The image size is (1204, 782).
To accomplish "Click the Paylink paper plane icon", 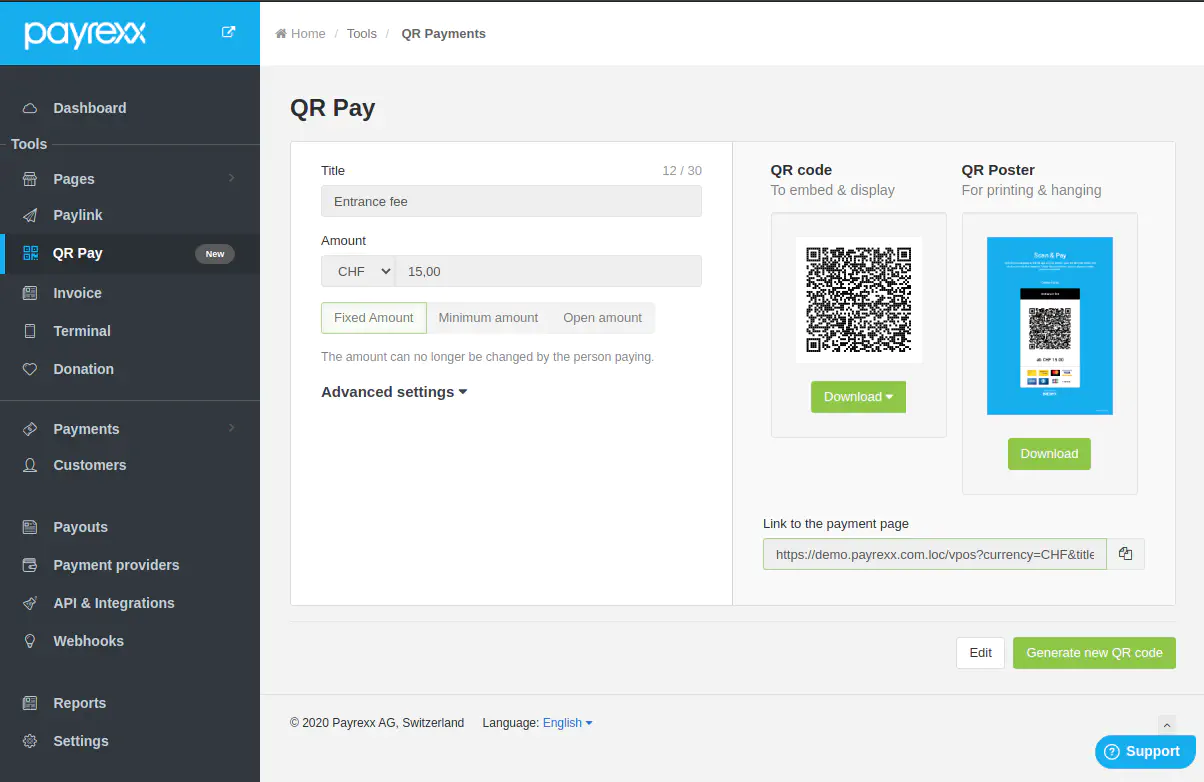I will click(x=31, y=215).
